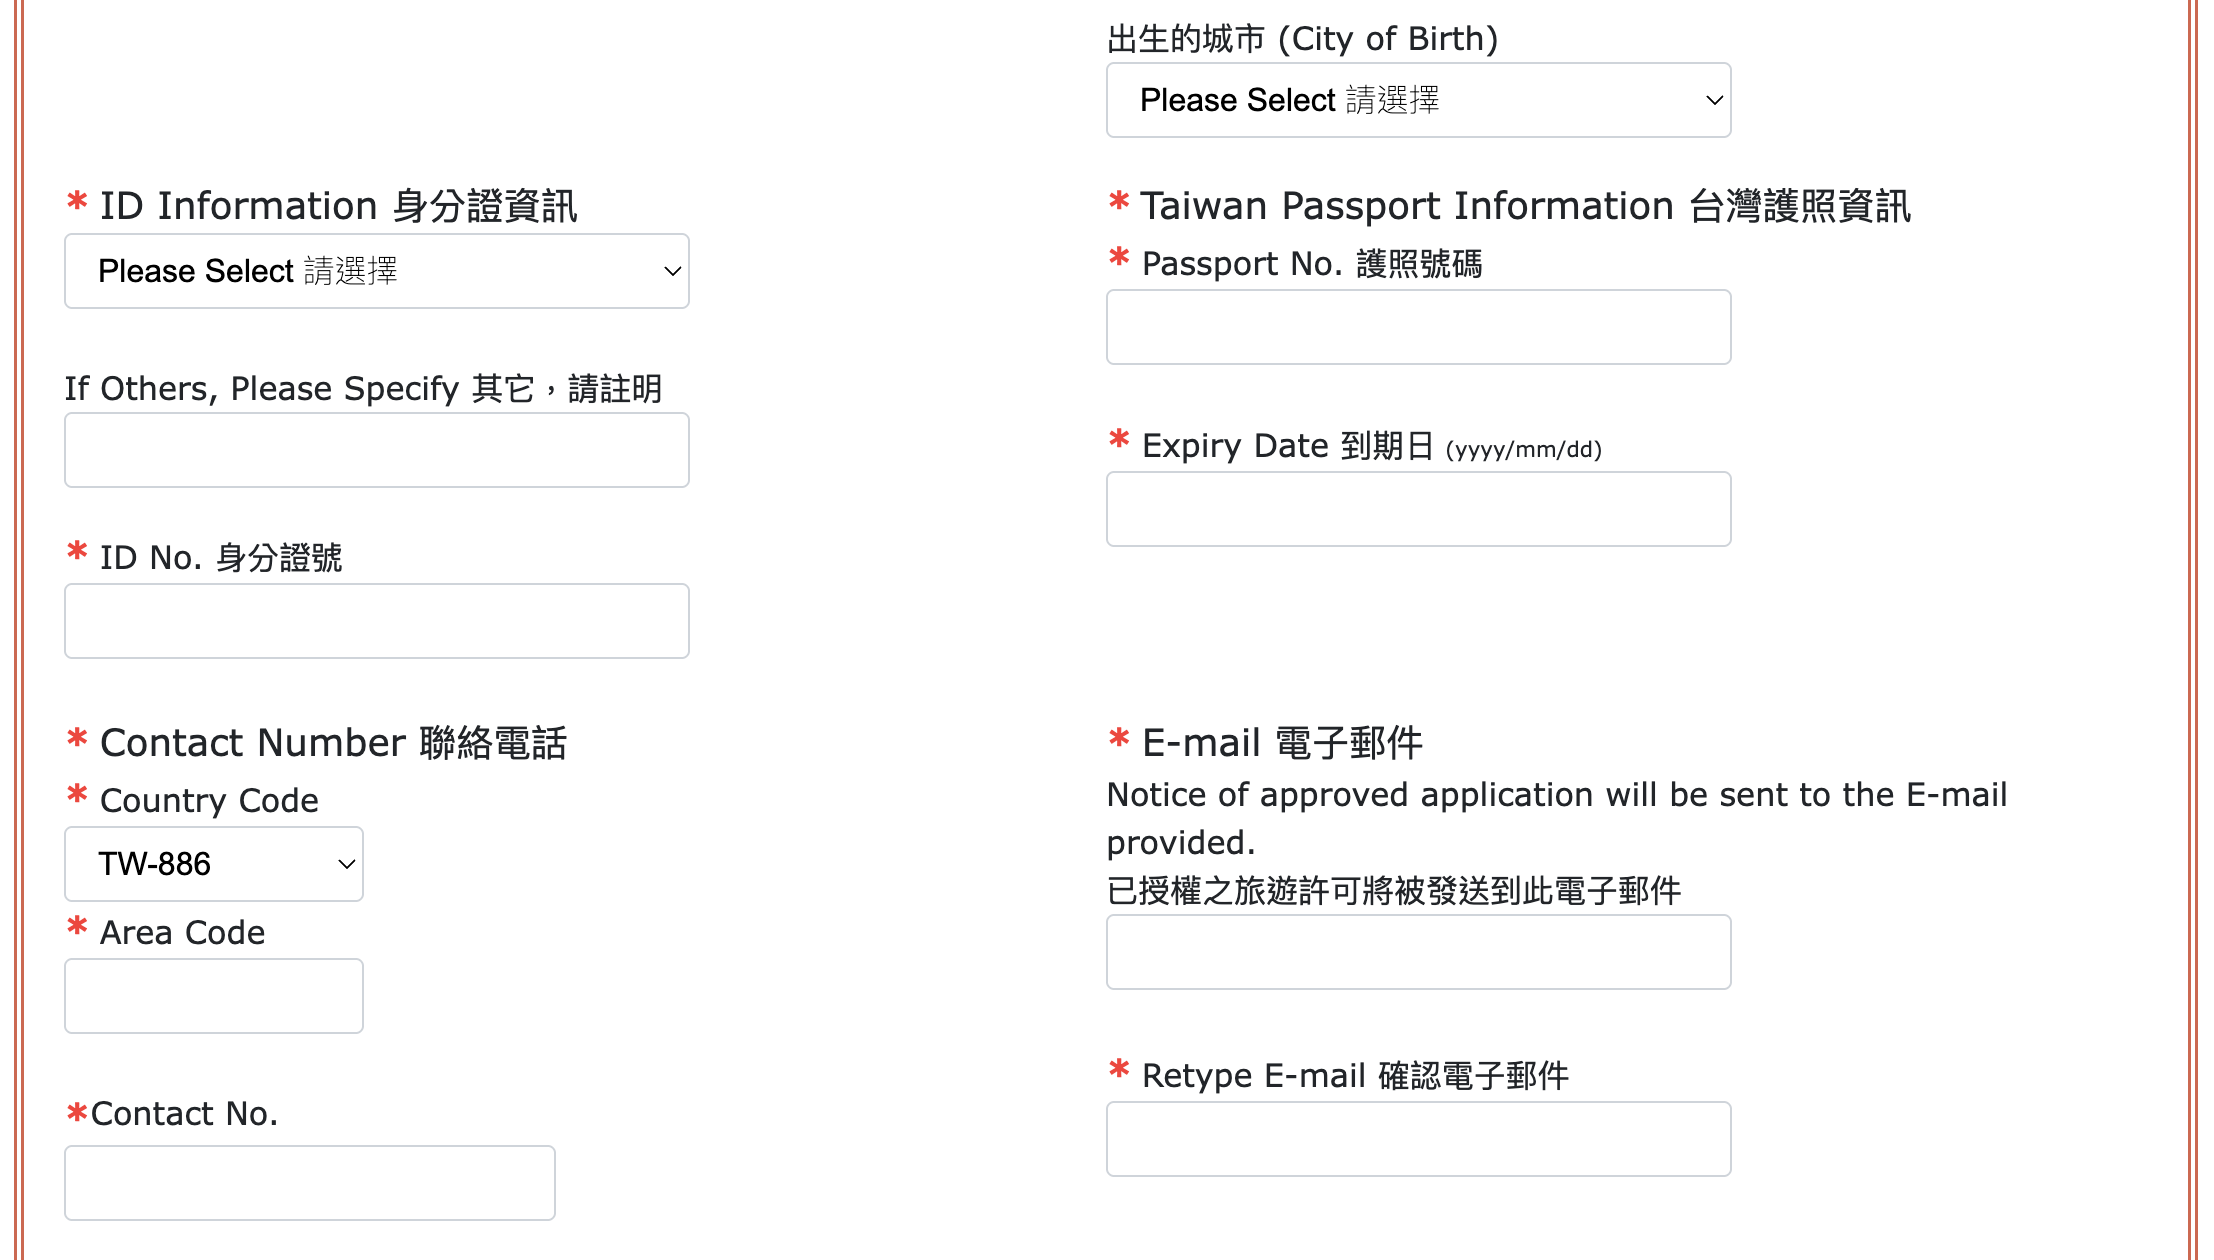Focus the Expiry Date input field
This screenshot has width=2214, height=1260.
[x=1418, y=509]
